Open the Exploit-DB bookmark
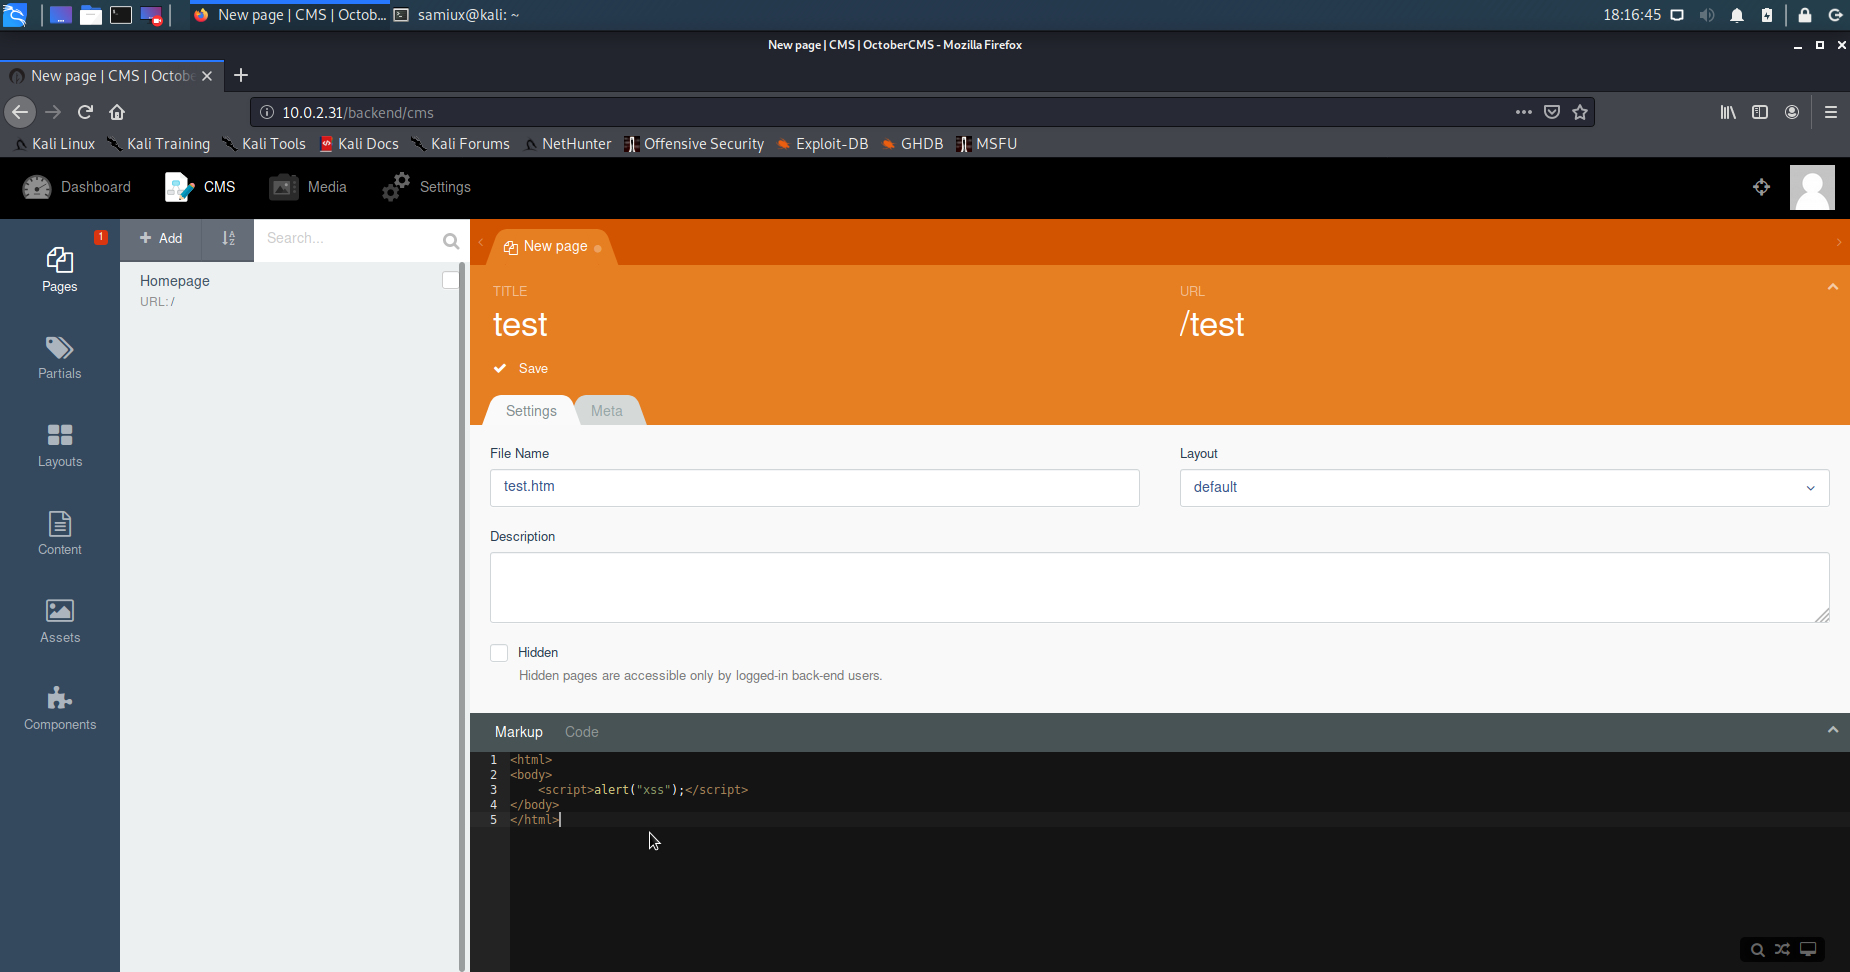Viewport: 1850px width, 972px height. pyautogui.click(x=822, y=144)
